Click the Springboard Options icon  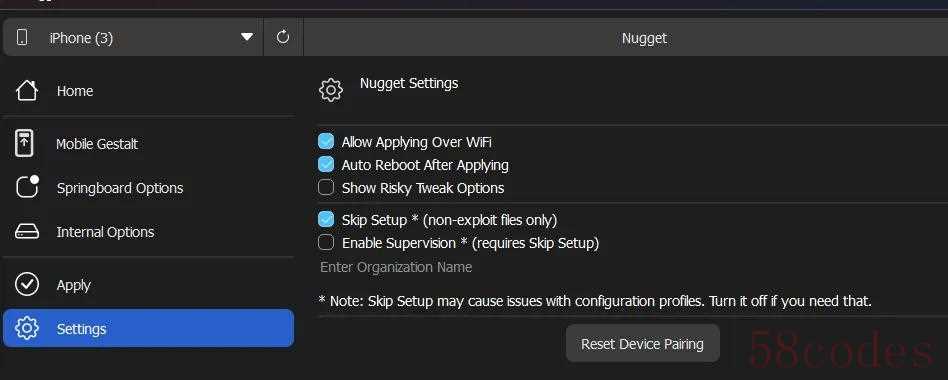coord(27,187)
